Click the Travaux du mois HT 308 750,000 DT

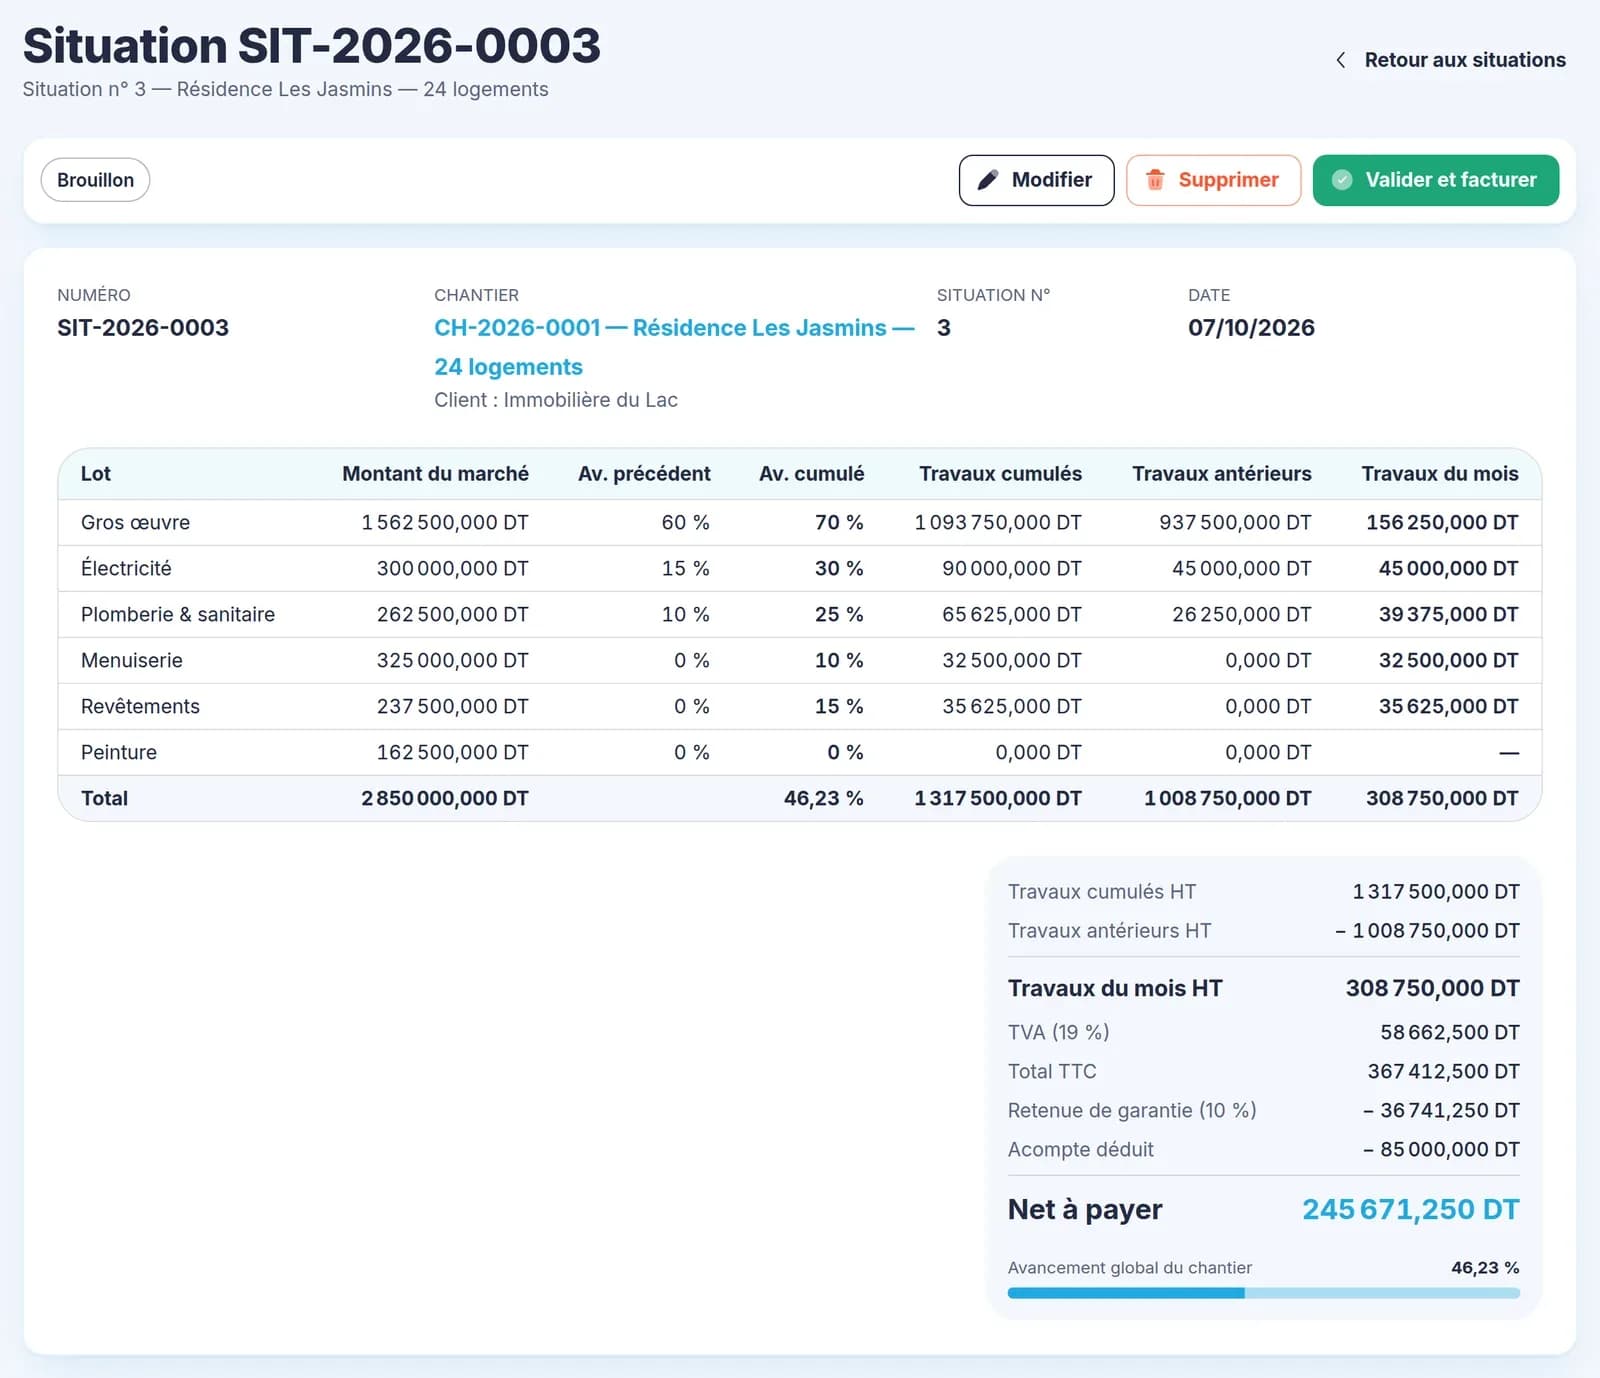pos(1432,988)
